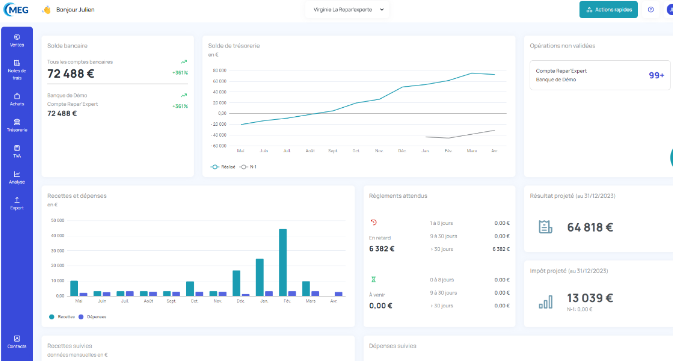Click the help icon next to Actions rapides
Screen dimensions: 673x361
click(x=651, y=9)
